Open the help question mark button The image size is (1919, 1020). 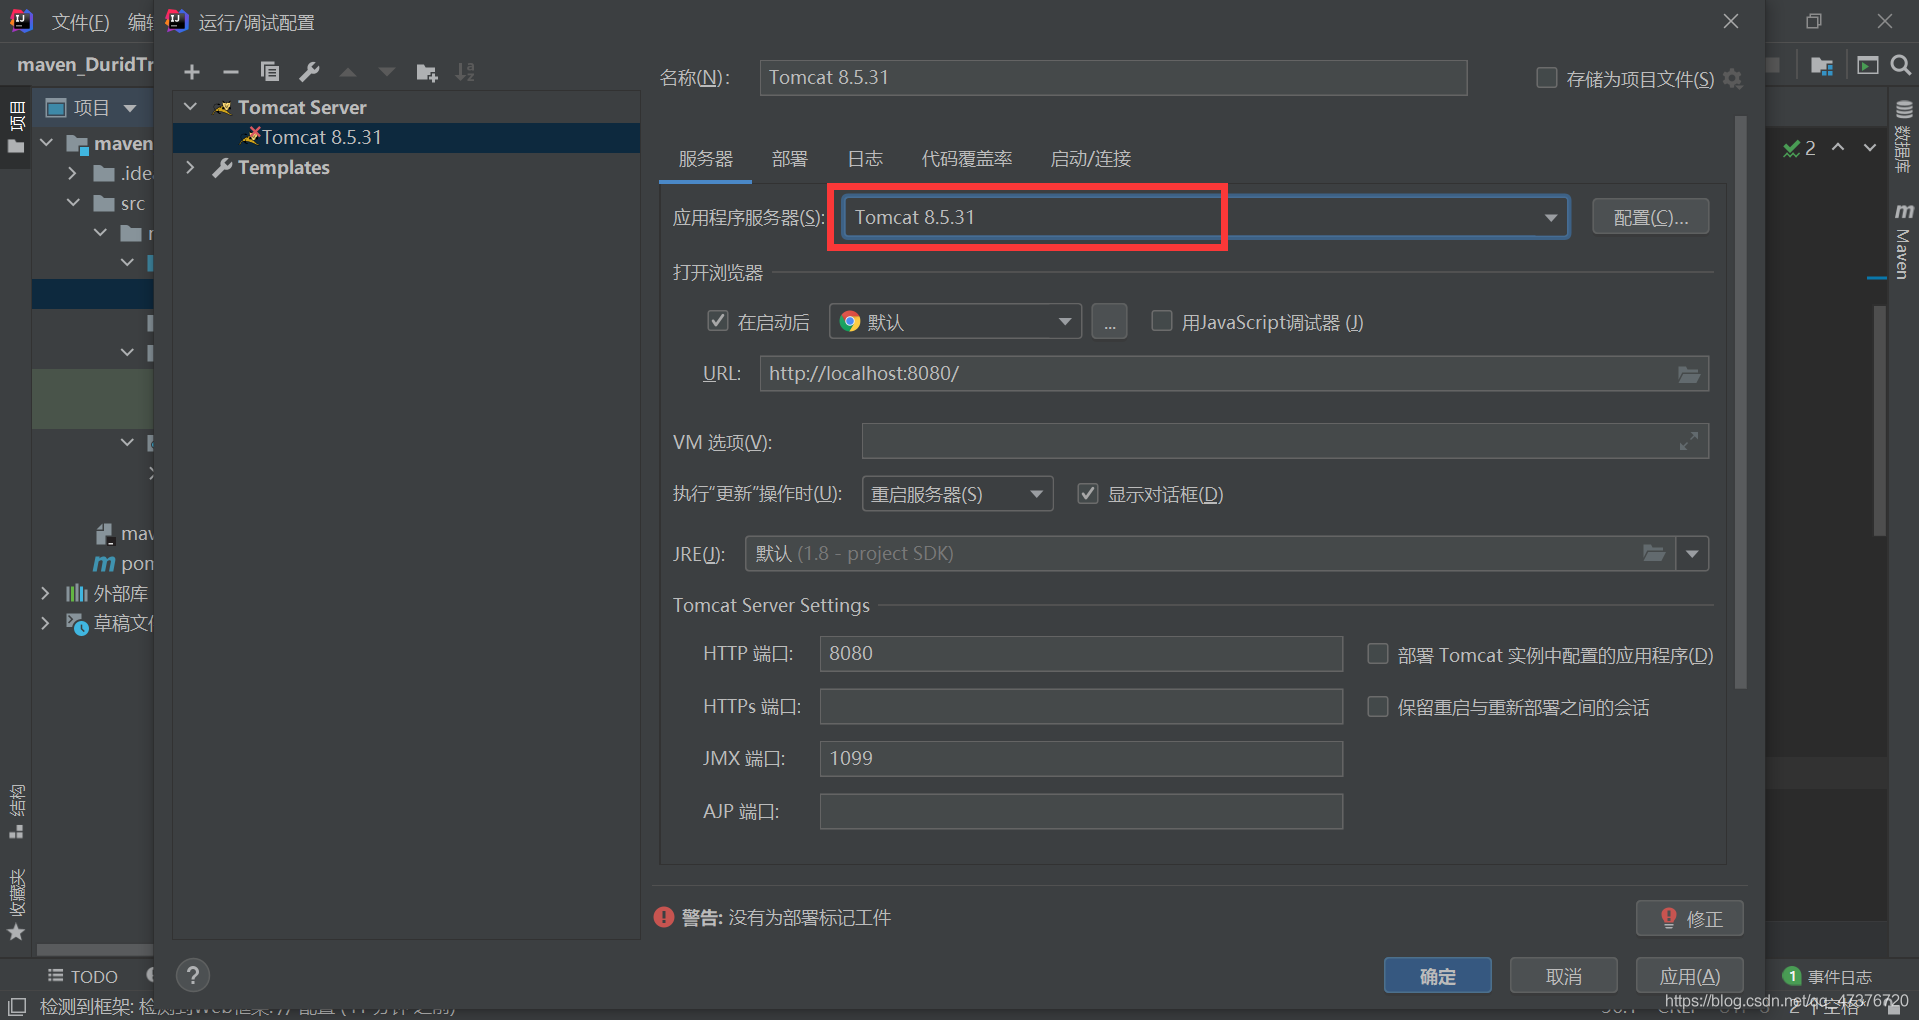point(193,975)
